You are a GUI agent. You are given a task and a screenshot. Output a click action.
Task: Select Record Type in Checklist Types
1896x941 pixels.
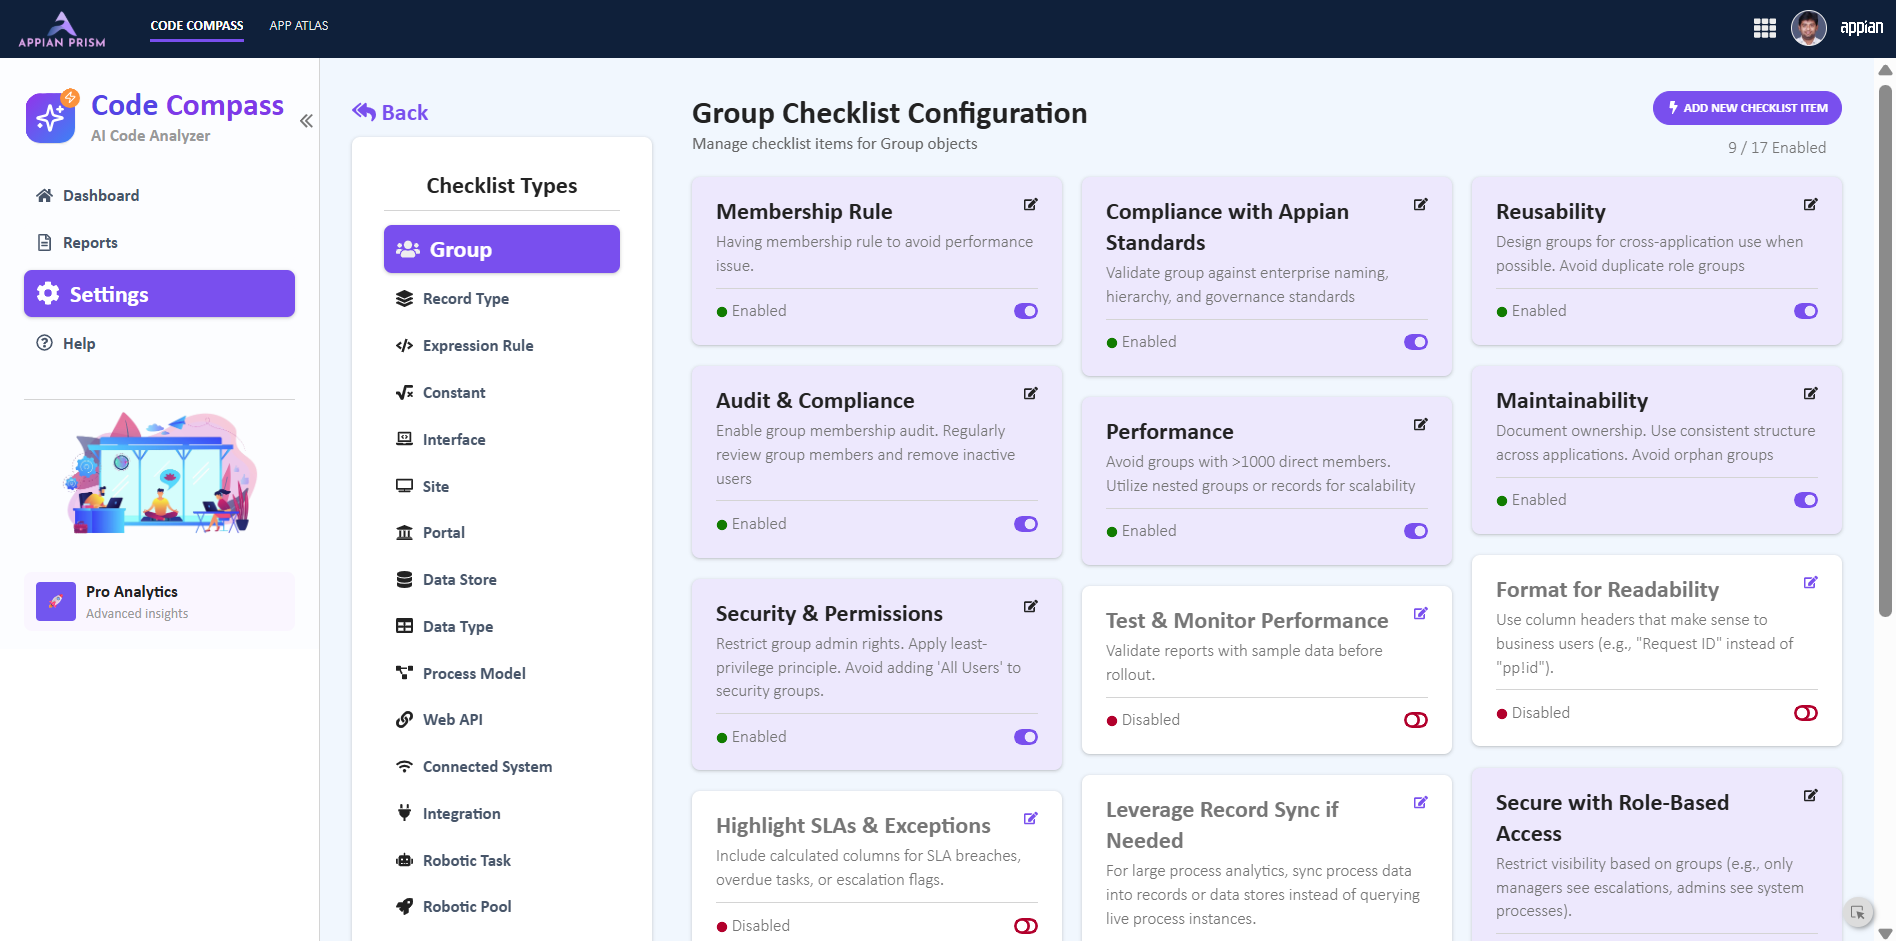pyautogui.click(x=465, y=299)
